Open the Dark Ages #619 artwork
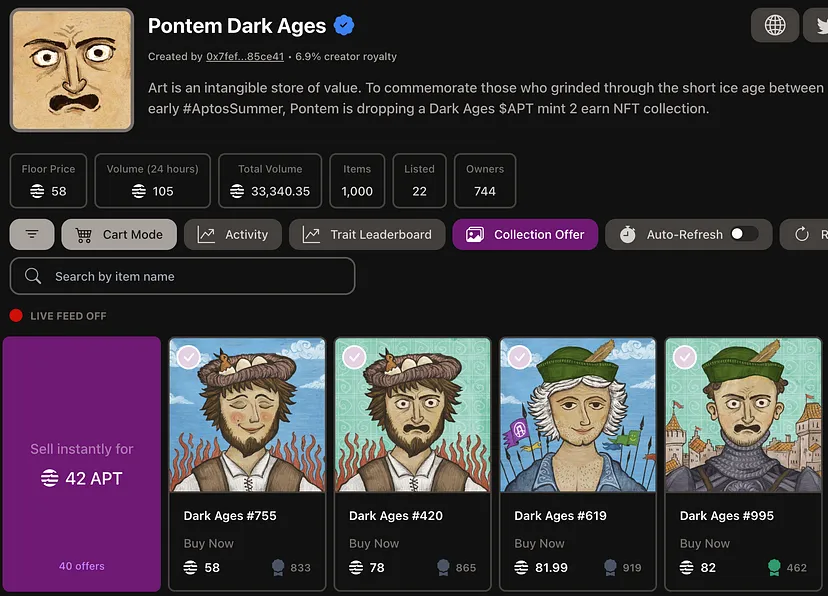 578,415
